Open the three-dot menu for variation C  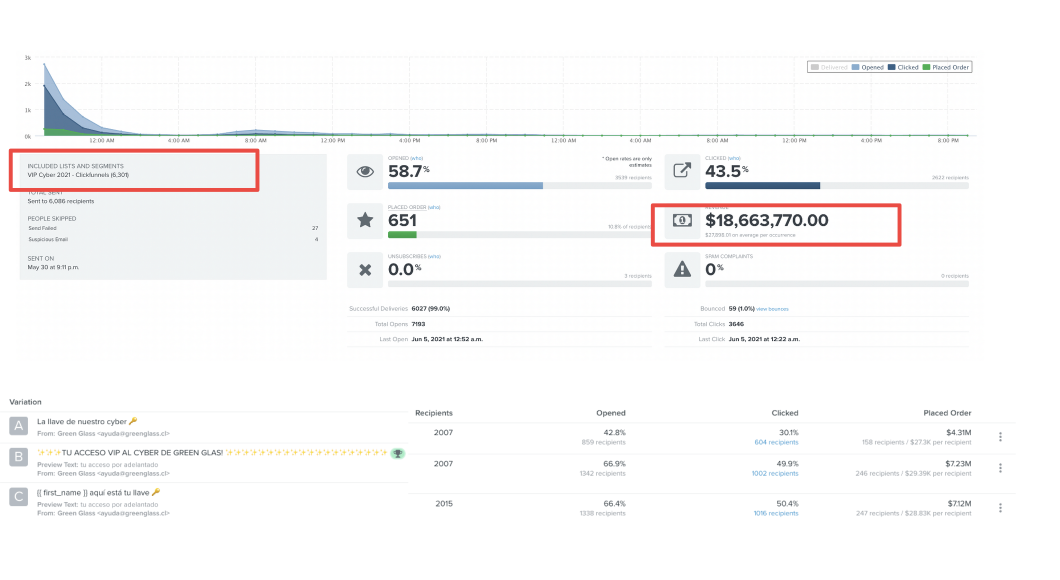click(x=1001, y=509)
